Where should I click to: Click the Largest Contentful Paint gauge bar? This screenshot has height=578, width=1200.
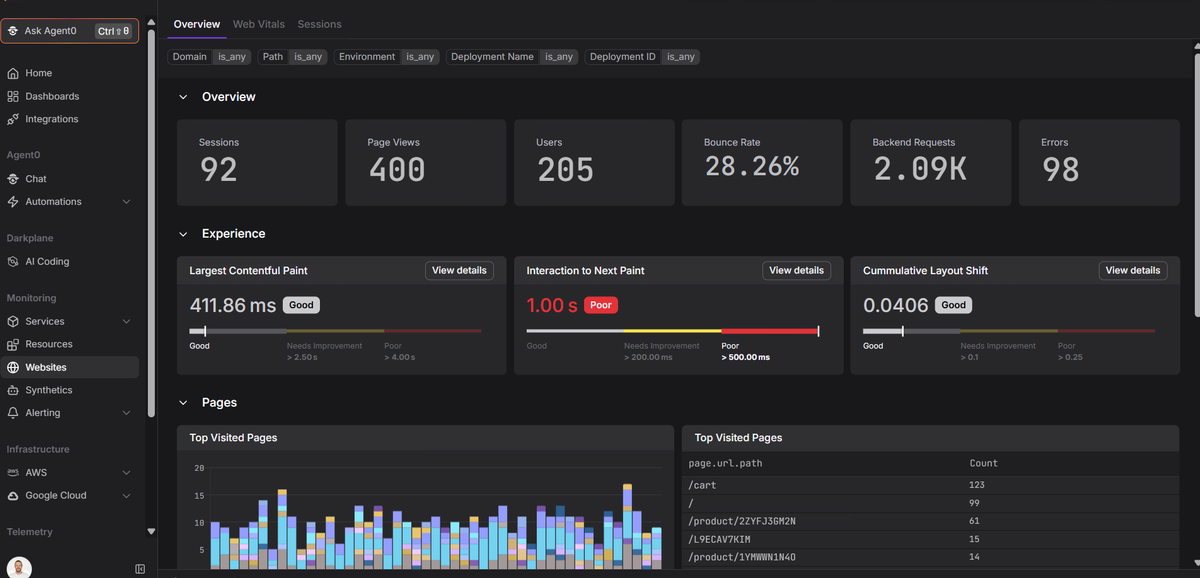tap(335, 331)
